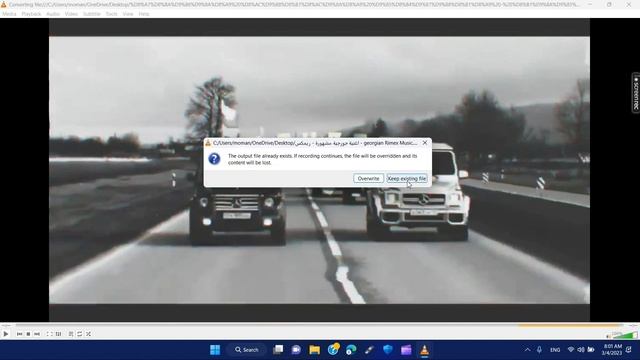Open the Wi-Fi network tray icon

tap(571, 350)
